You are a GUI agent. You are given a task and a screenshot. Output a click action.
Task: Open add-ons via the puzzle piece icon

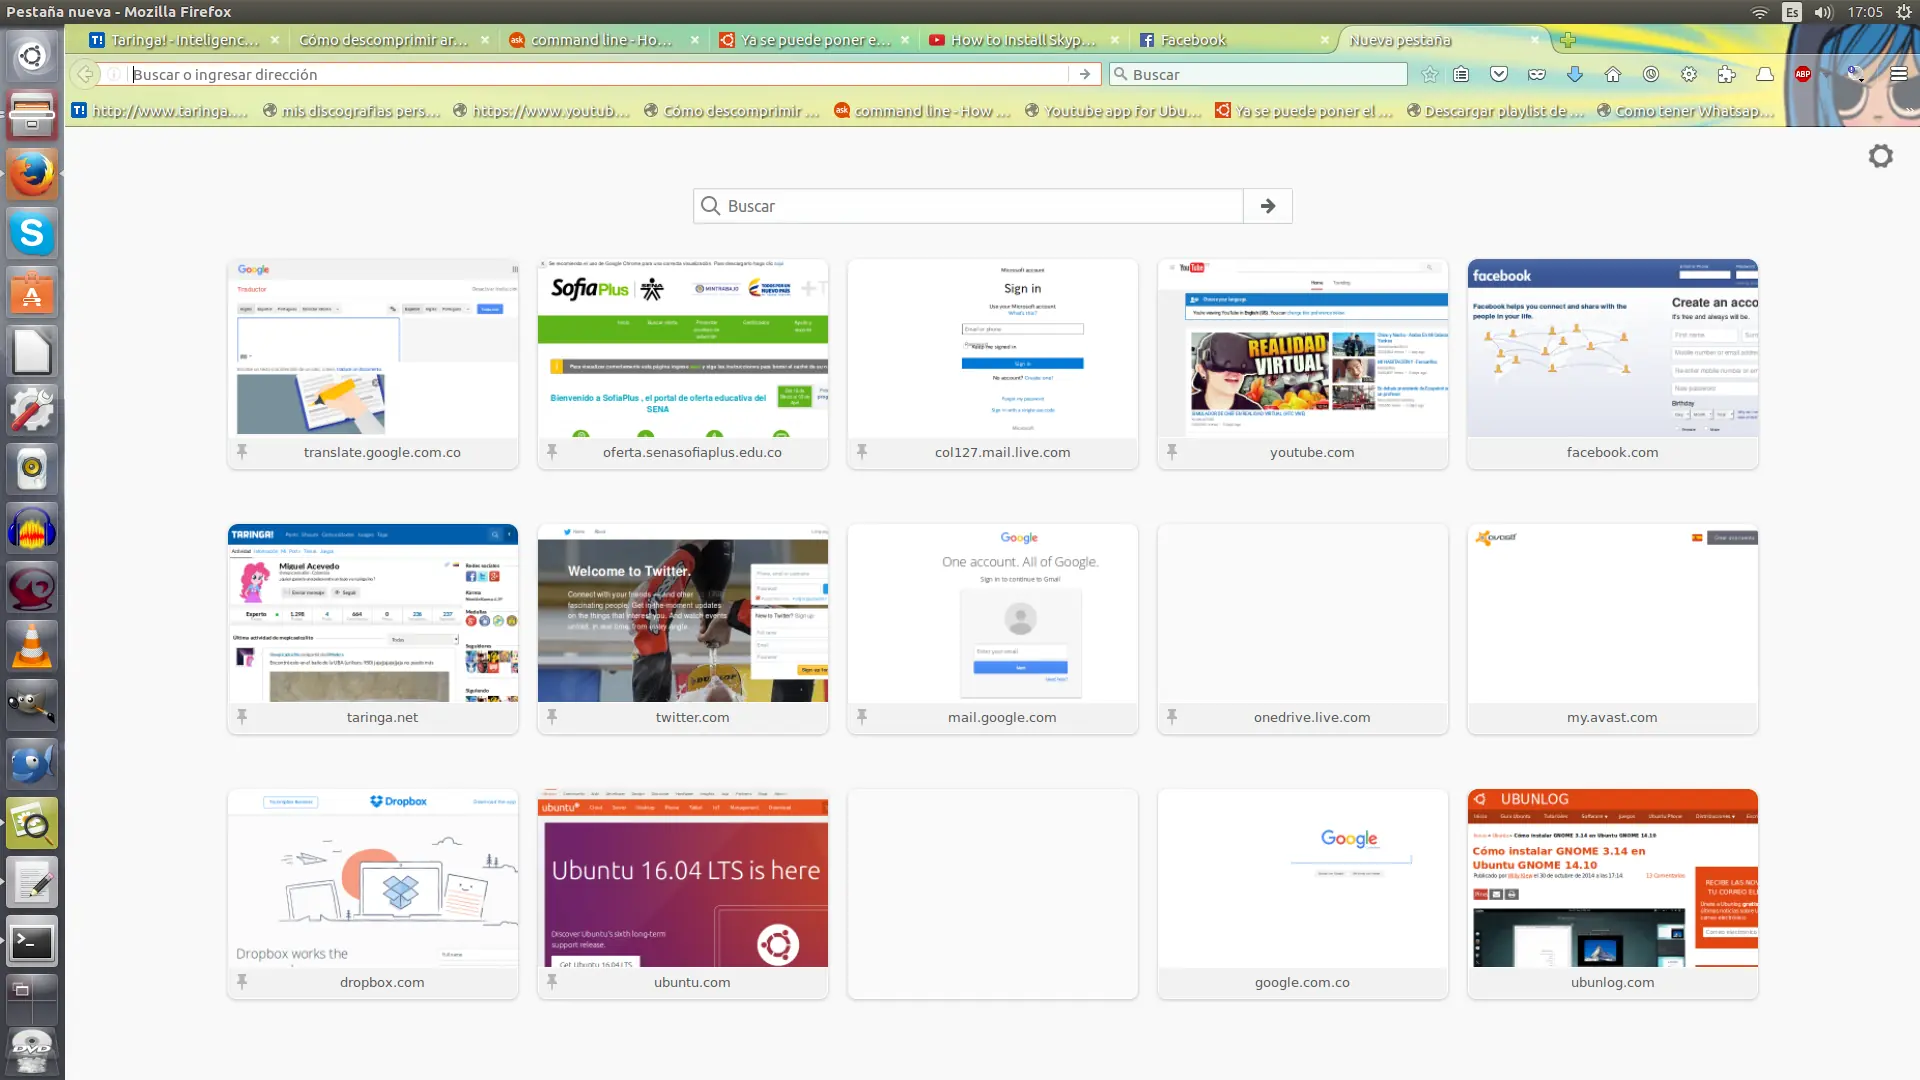(x=1727, y=74)
